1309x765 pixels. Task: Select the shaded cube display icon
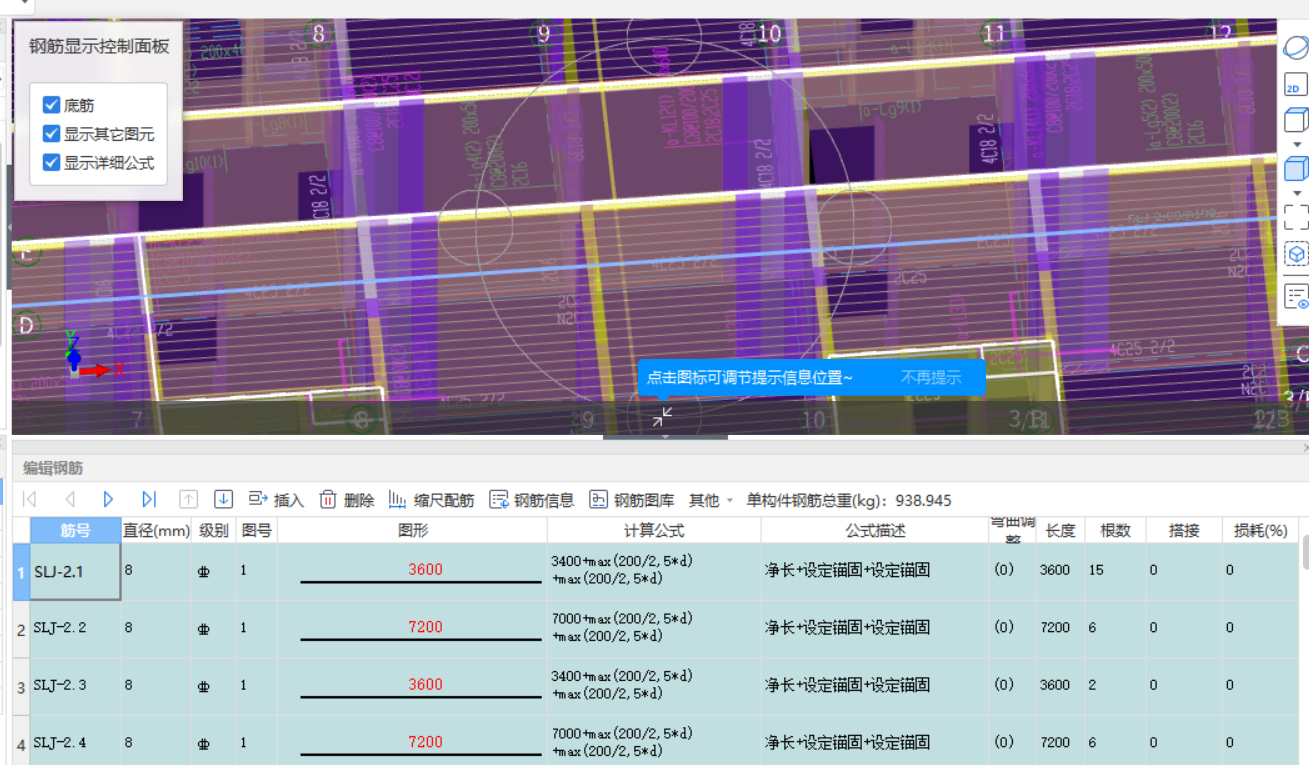(x=1296, y=168)
